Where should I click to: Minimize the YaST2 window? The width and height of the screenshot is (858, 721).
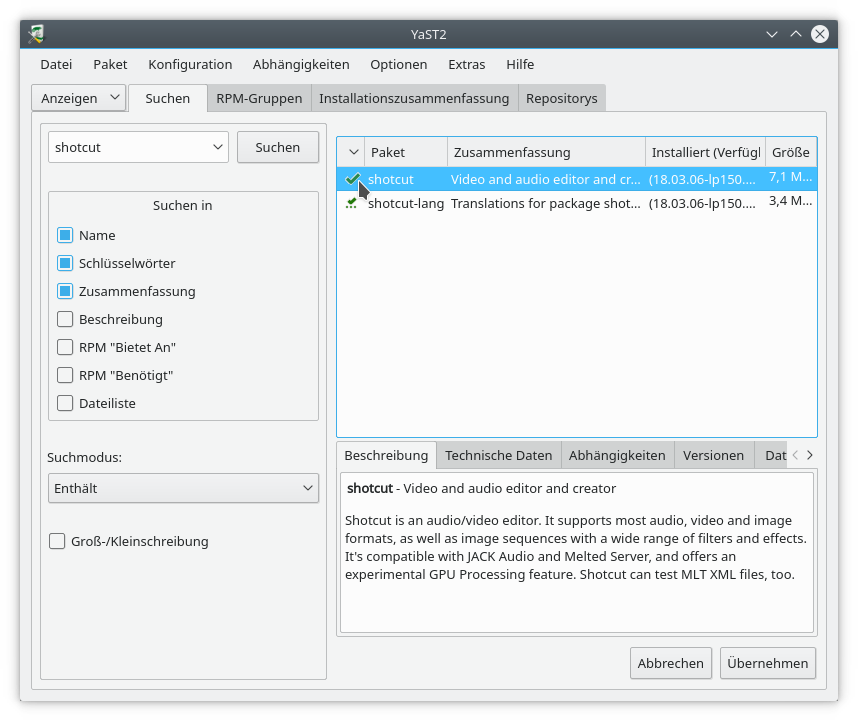(x=772, y=34)
